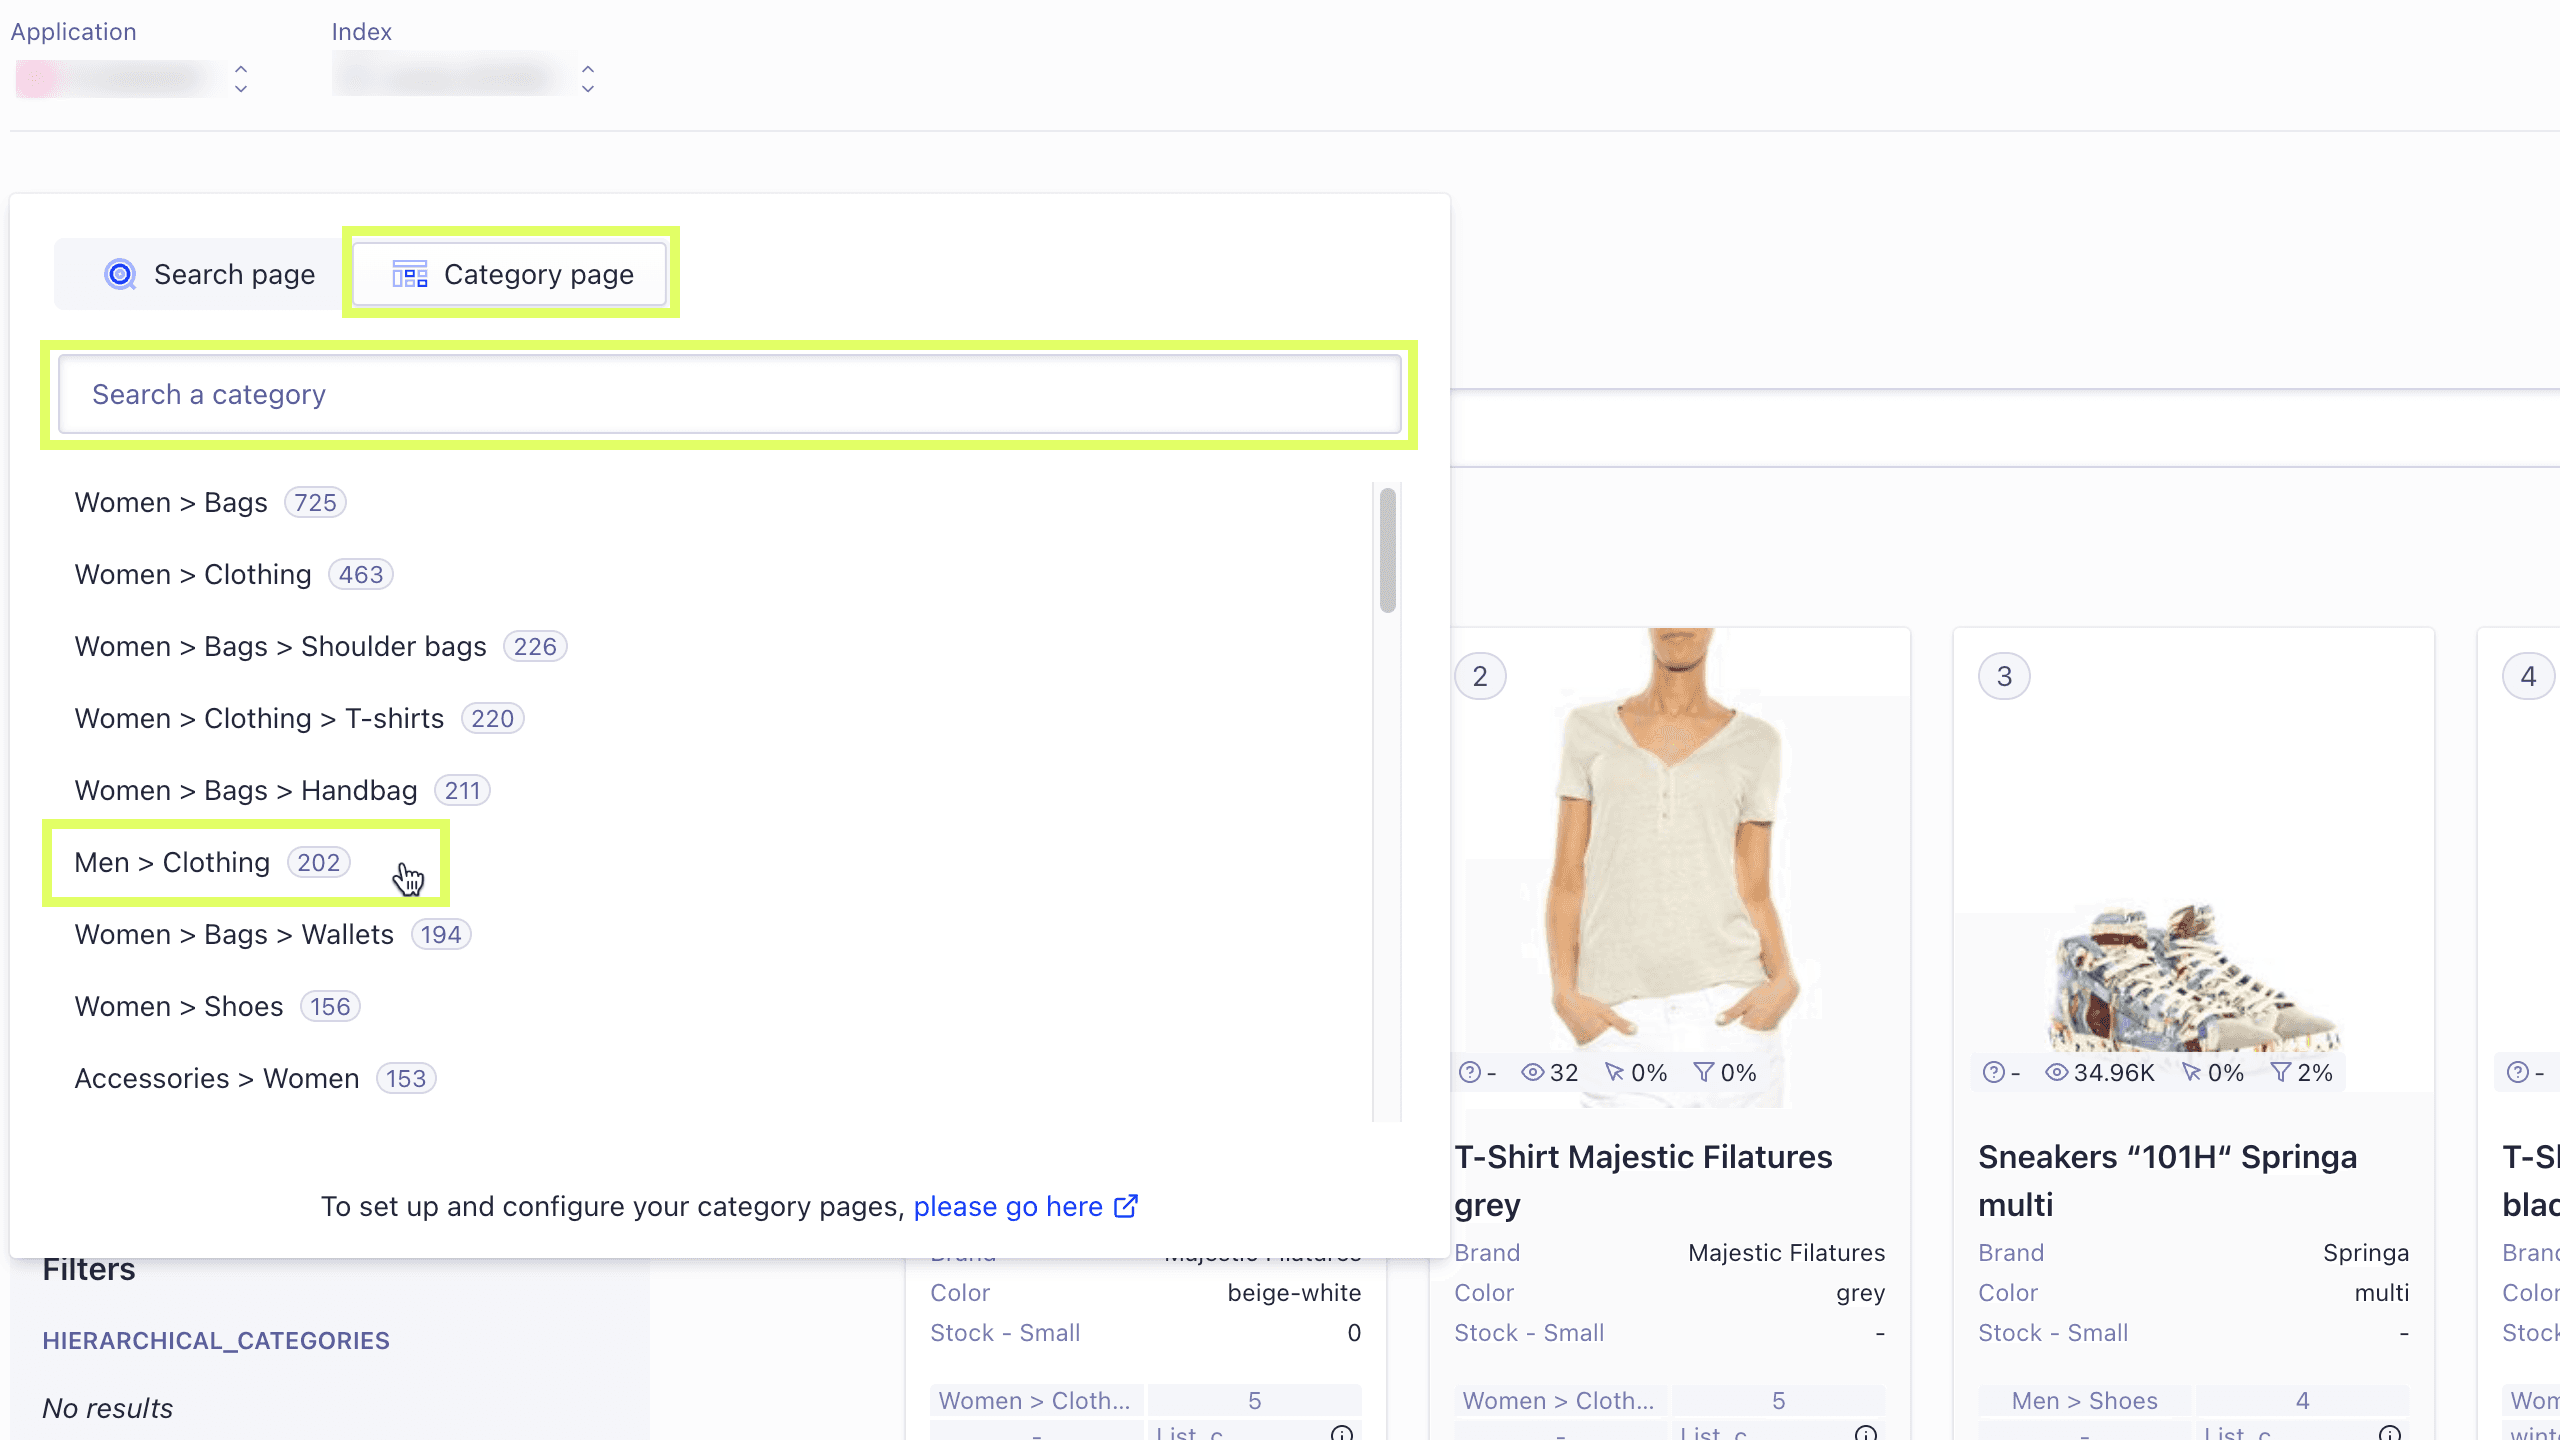Image resolution: width=2560 pixels, height=1440 pixels.
Task: Click cursor click-rate icon on T-Shirt card
Action: (1614, 1072)
